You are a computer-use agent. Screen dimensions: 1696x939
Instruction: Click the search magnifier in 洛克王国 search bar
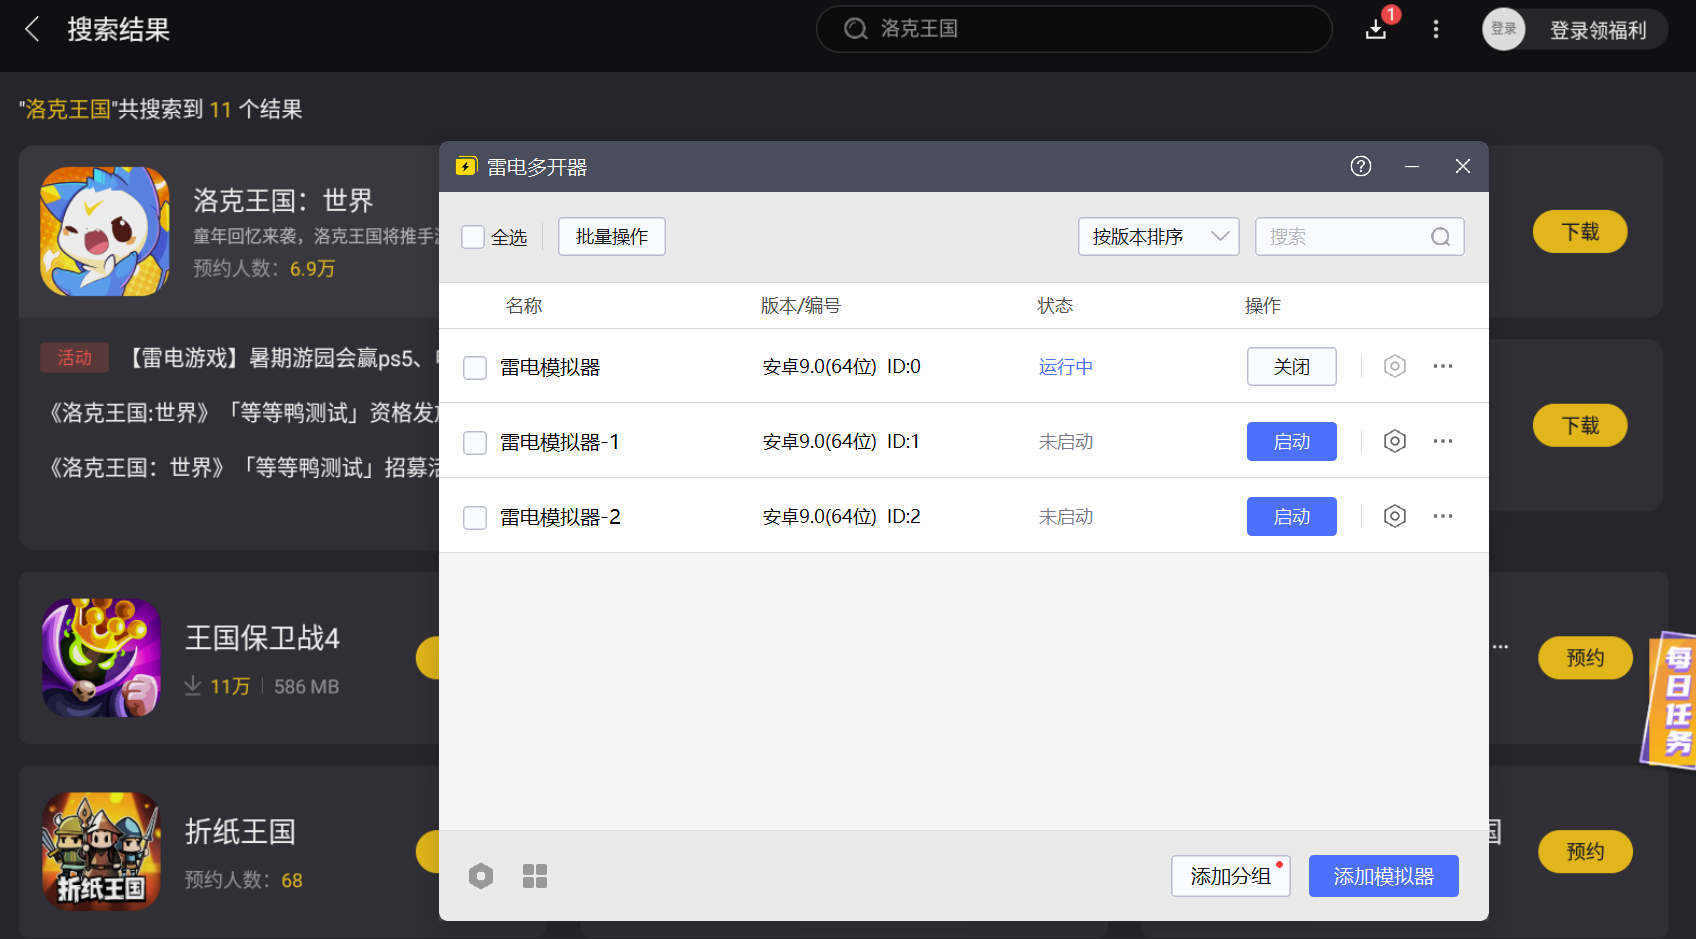coord(855,29)
